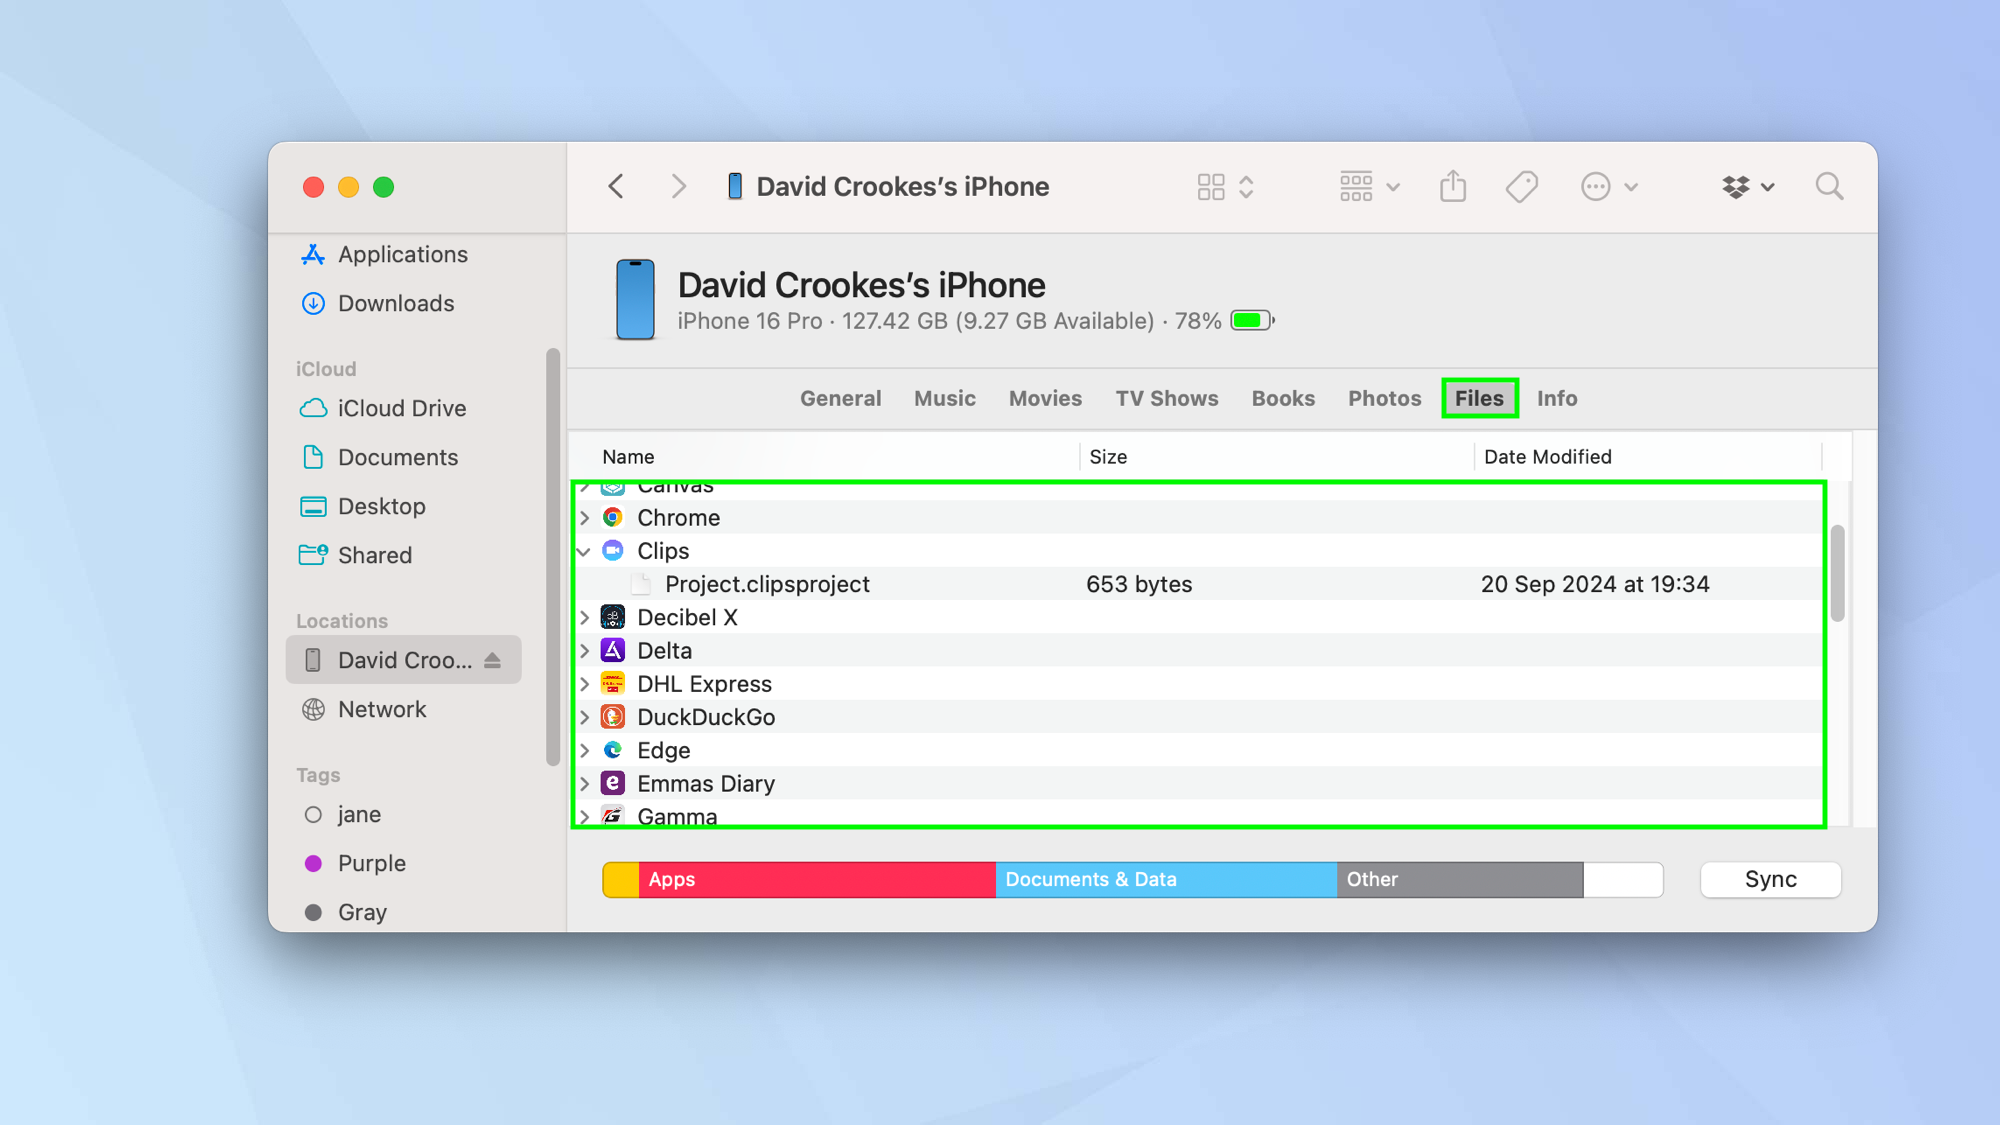Go back using the navigation arrow

[616, 186]
